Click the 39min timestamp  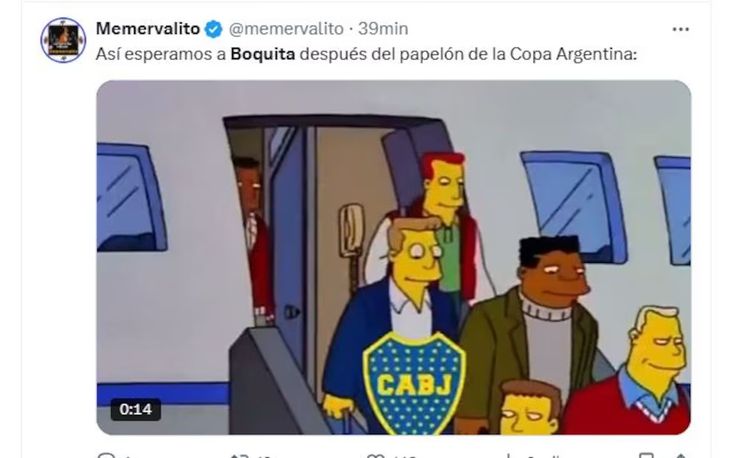[383, 29]
